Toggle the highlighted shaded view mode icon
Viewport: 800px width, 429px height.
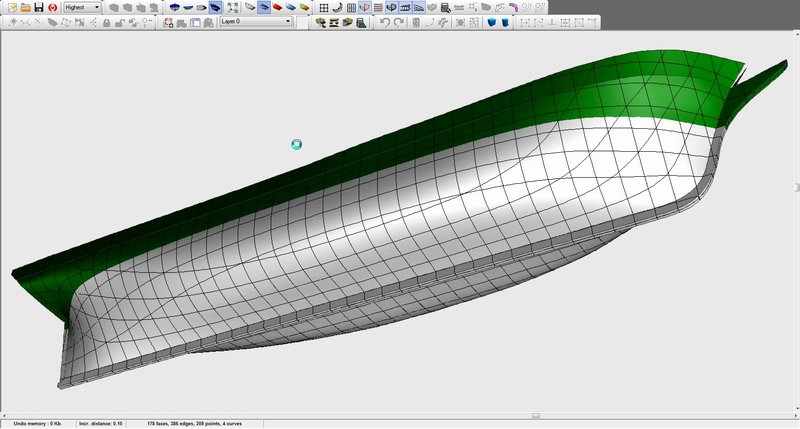click(264, 7)
